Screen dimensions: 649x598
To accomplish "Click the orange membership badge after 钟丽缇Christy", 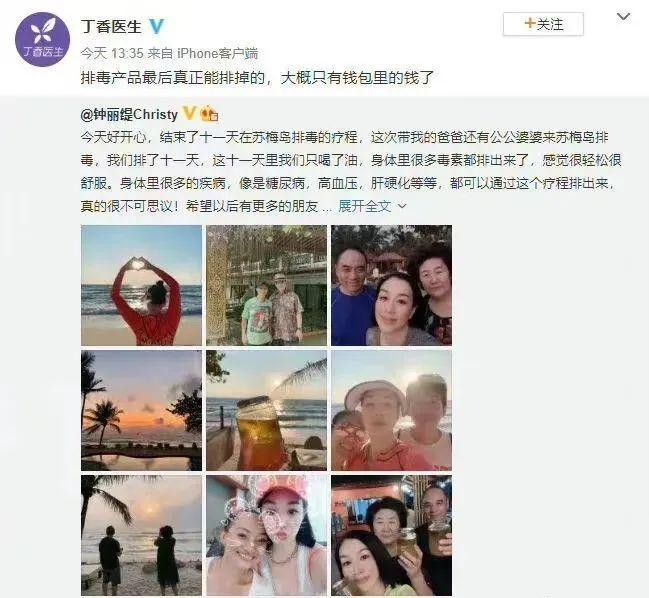I will tap(209, 113).
